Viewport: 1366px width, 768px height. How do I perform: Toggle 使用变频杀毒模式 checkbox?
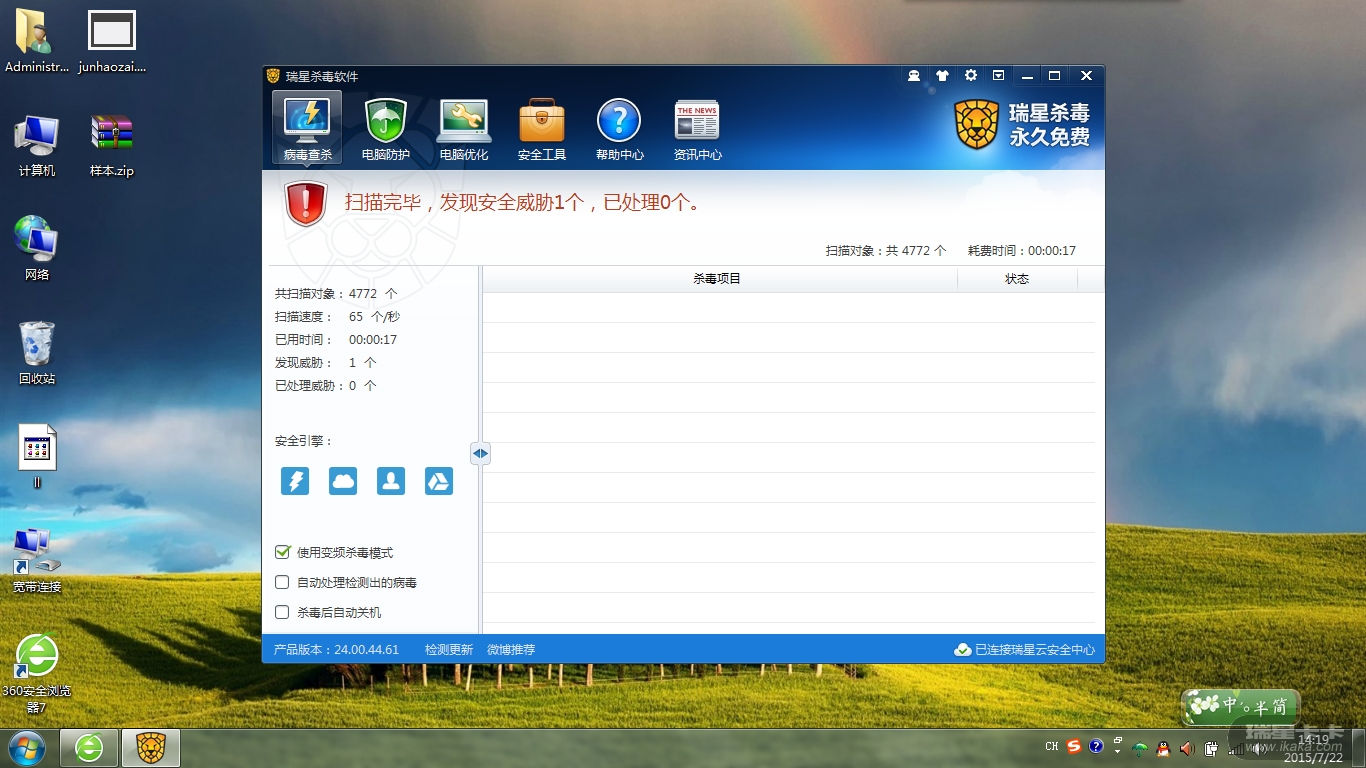(282, 552)
